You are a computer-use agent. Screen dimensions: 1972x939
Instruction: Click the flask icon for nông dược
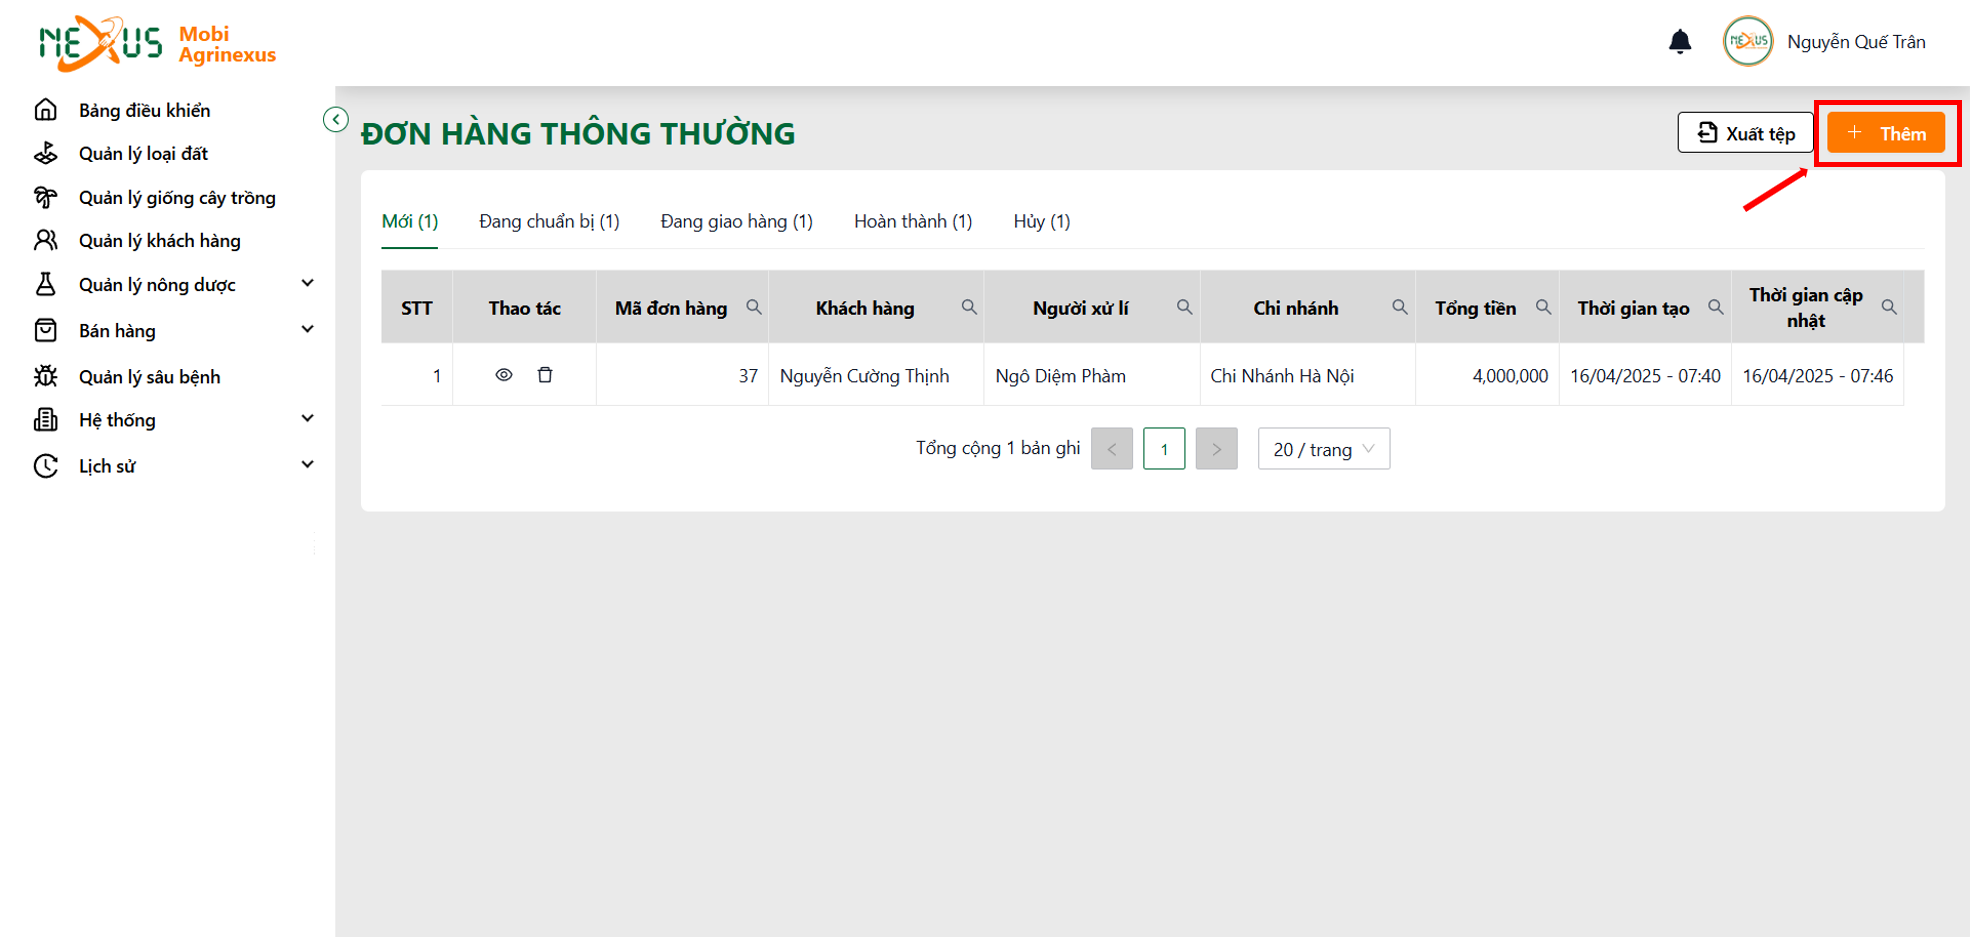[46, 284]
